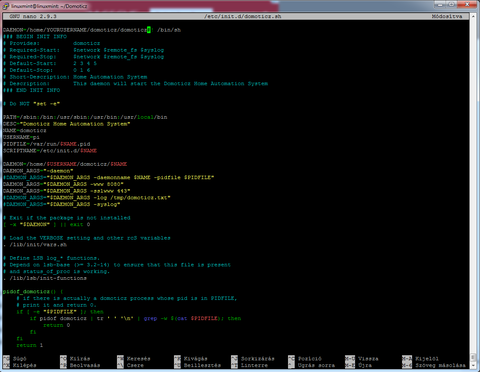Click the Required-Stop line
The image size is (480, 372).
coord(83,57)
